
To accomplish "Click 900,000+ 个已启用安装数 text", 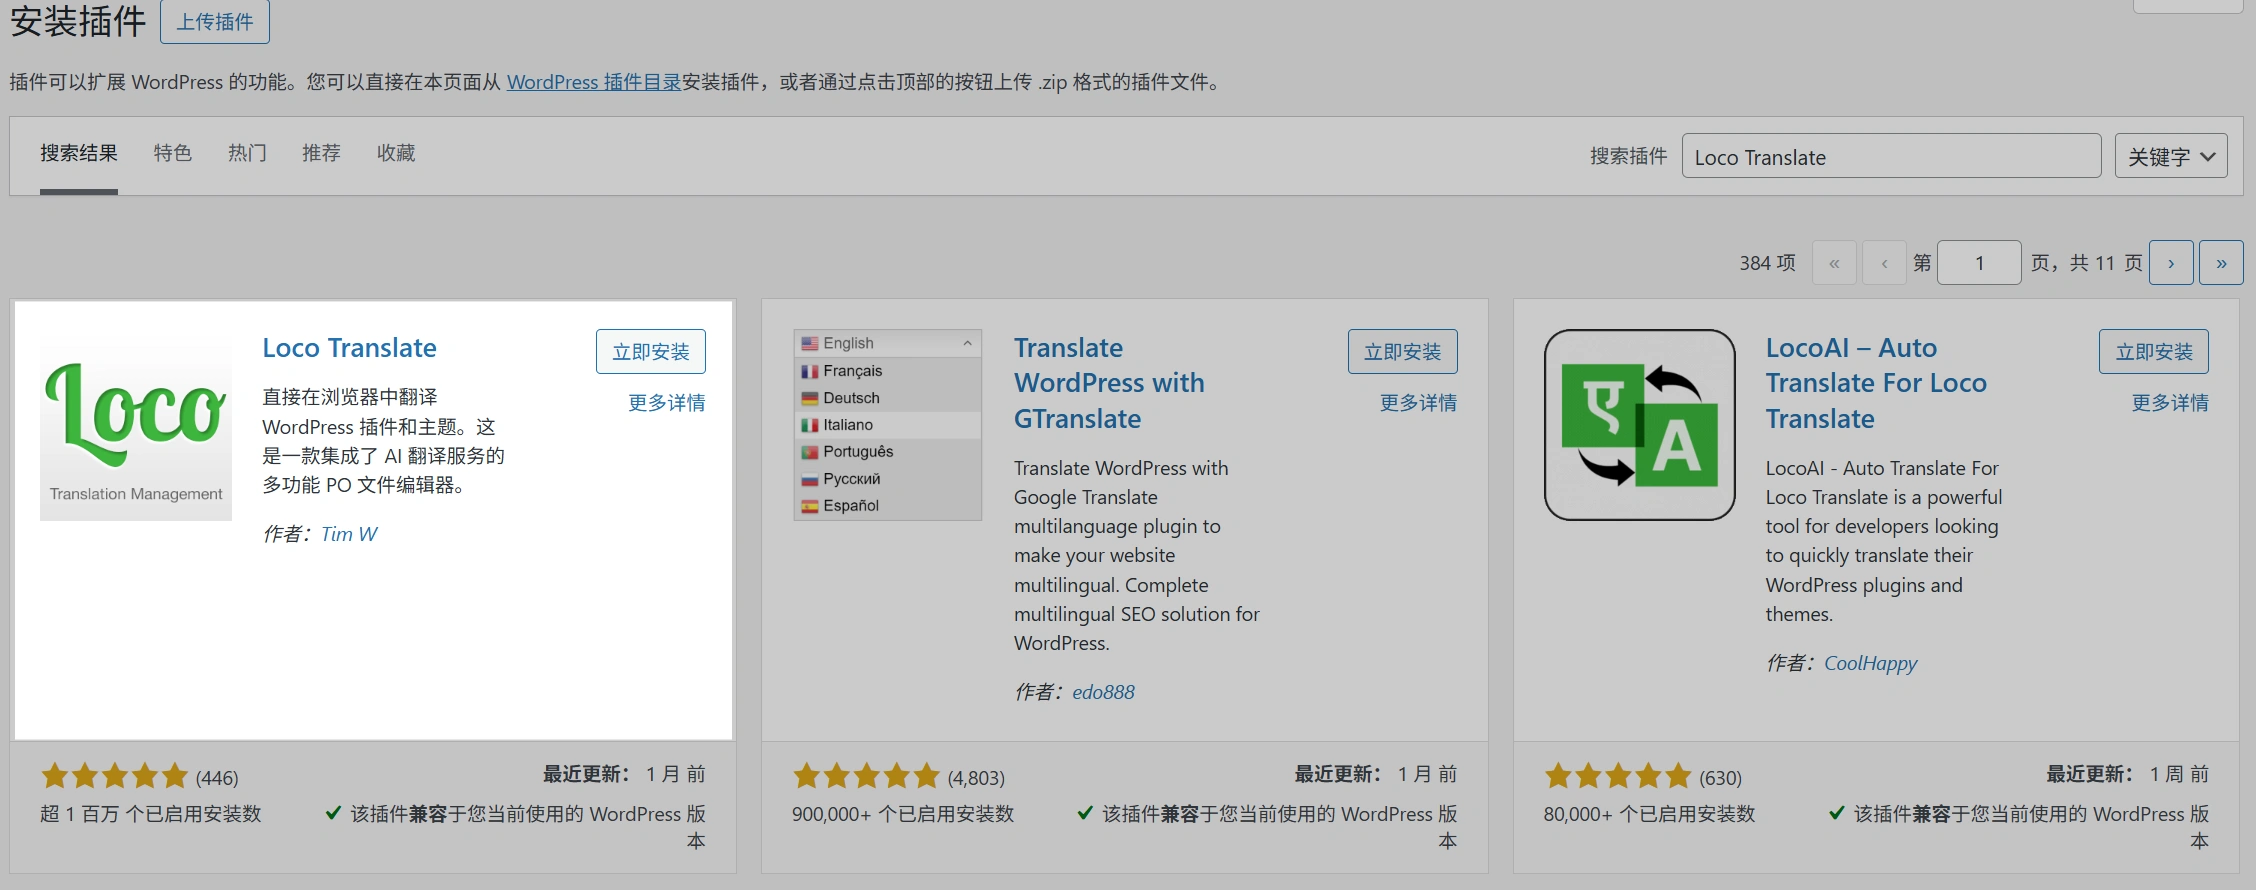I will [x=903, y=814].
